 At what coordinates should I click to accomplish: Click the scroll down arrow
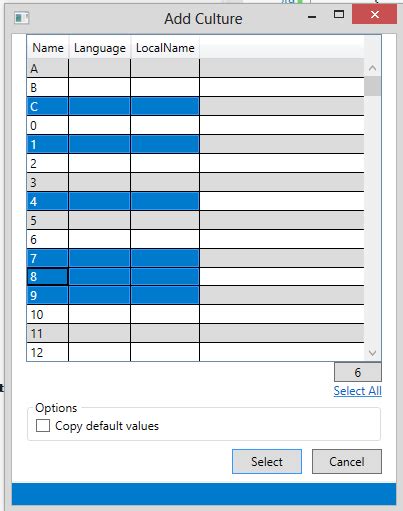click(x=373, y=353)
